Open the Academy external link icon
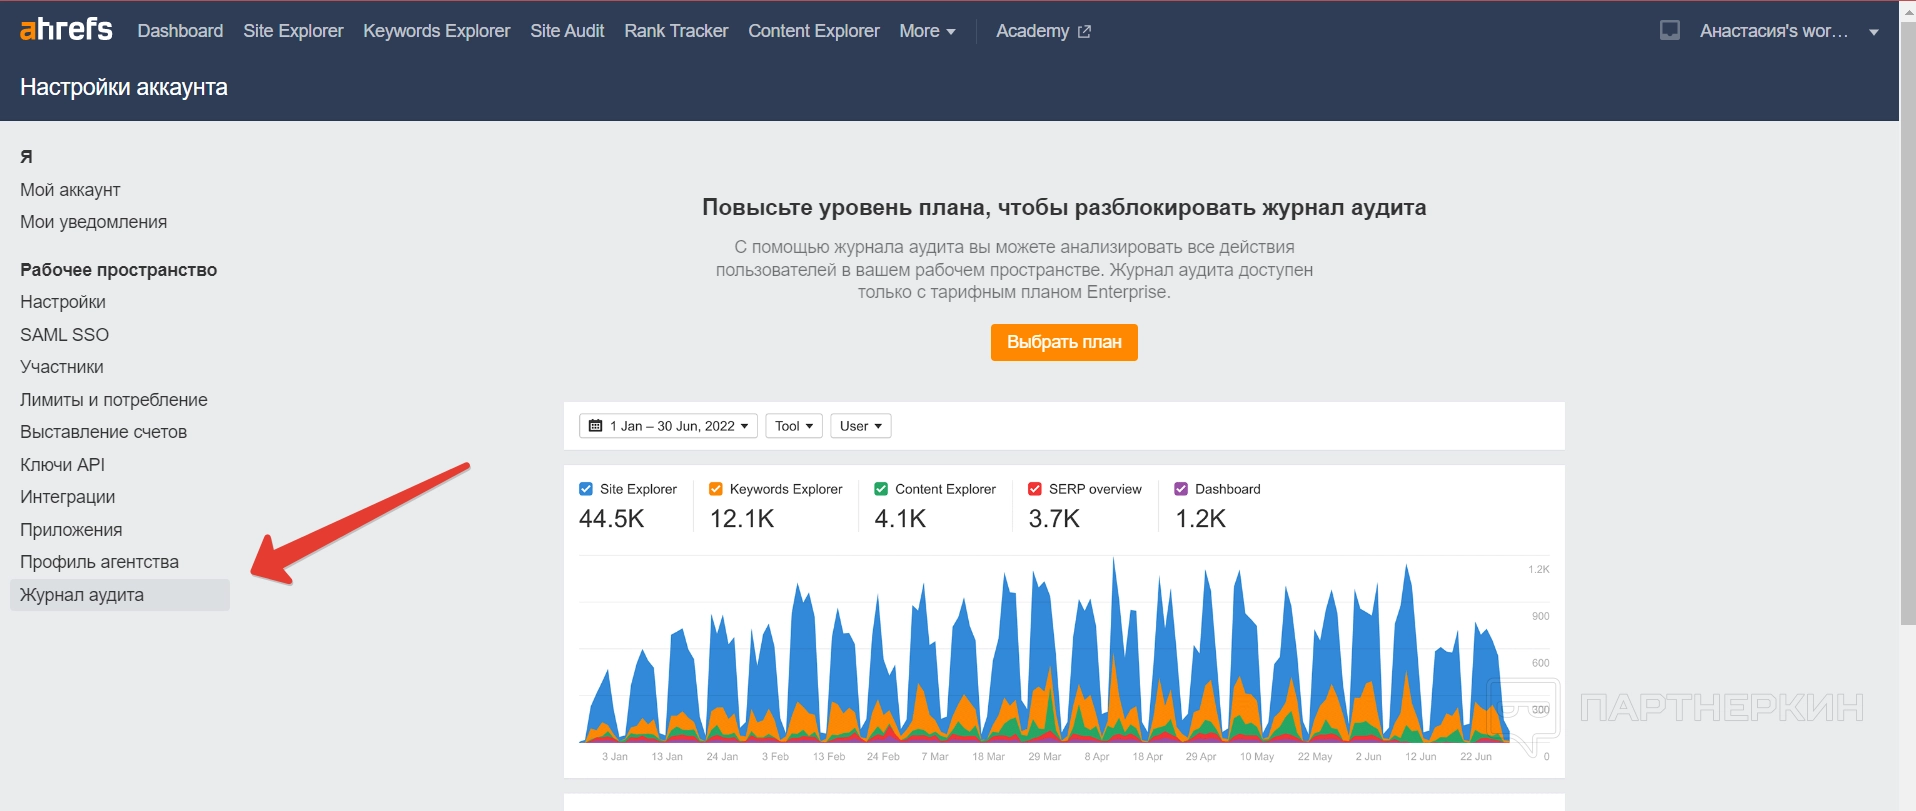1916x811 pixels. point(1084,32)
